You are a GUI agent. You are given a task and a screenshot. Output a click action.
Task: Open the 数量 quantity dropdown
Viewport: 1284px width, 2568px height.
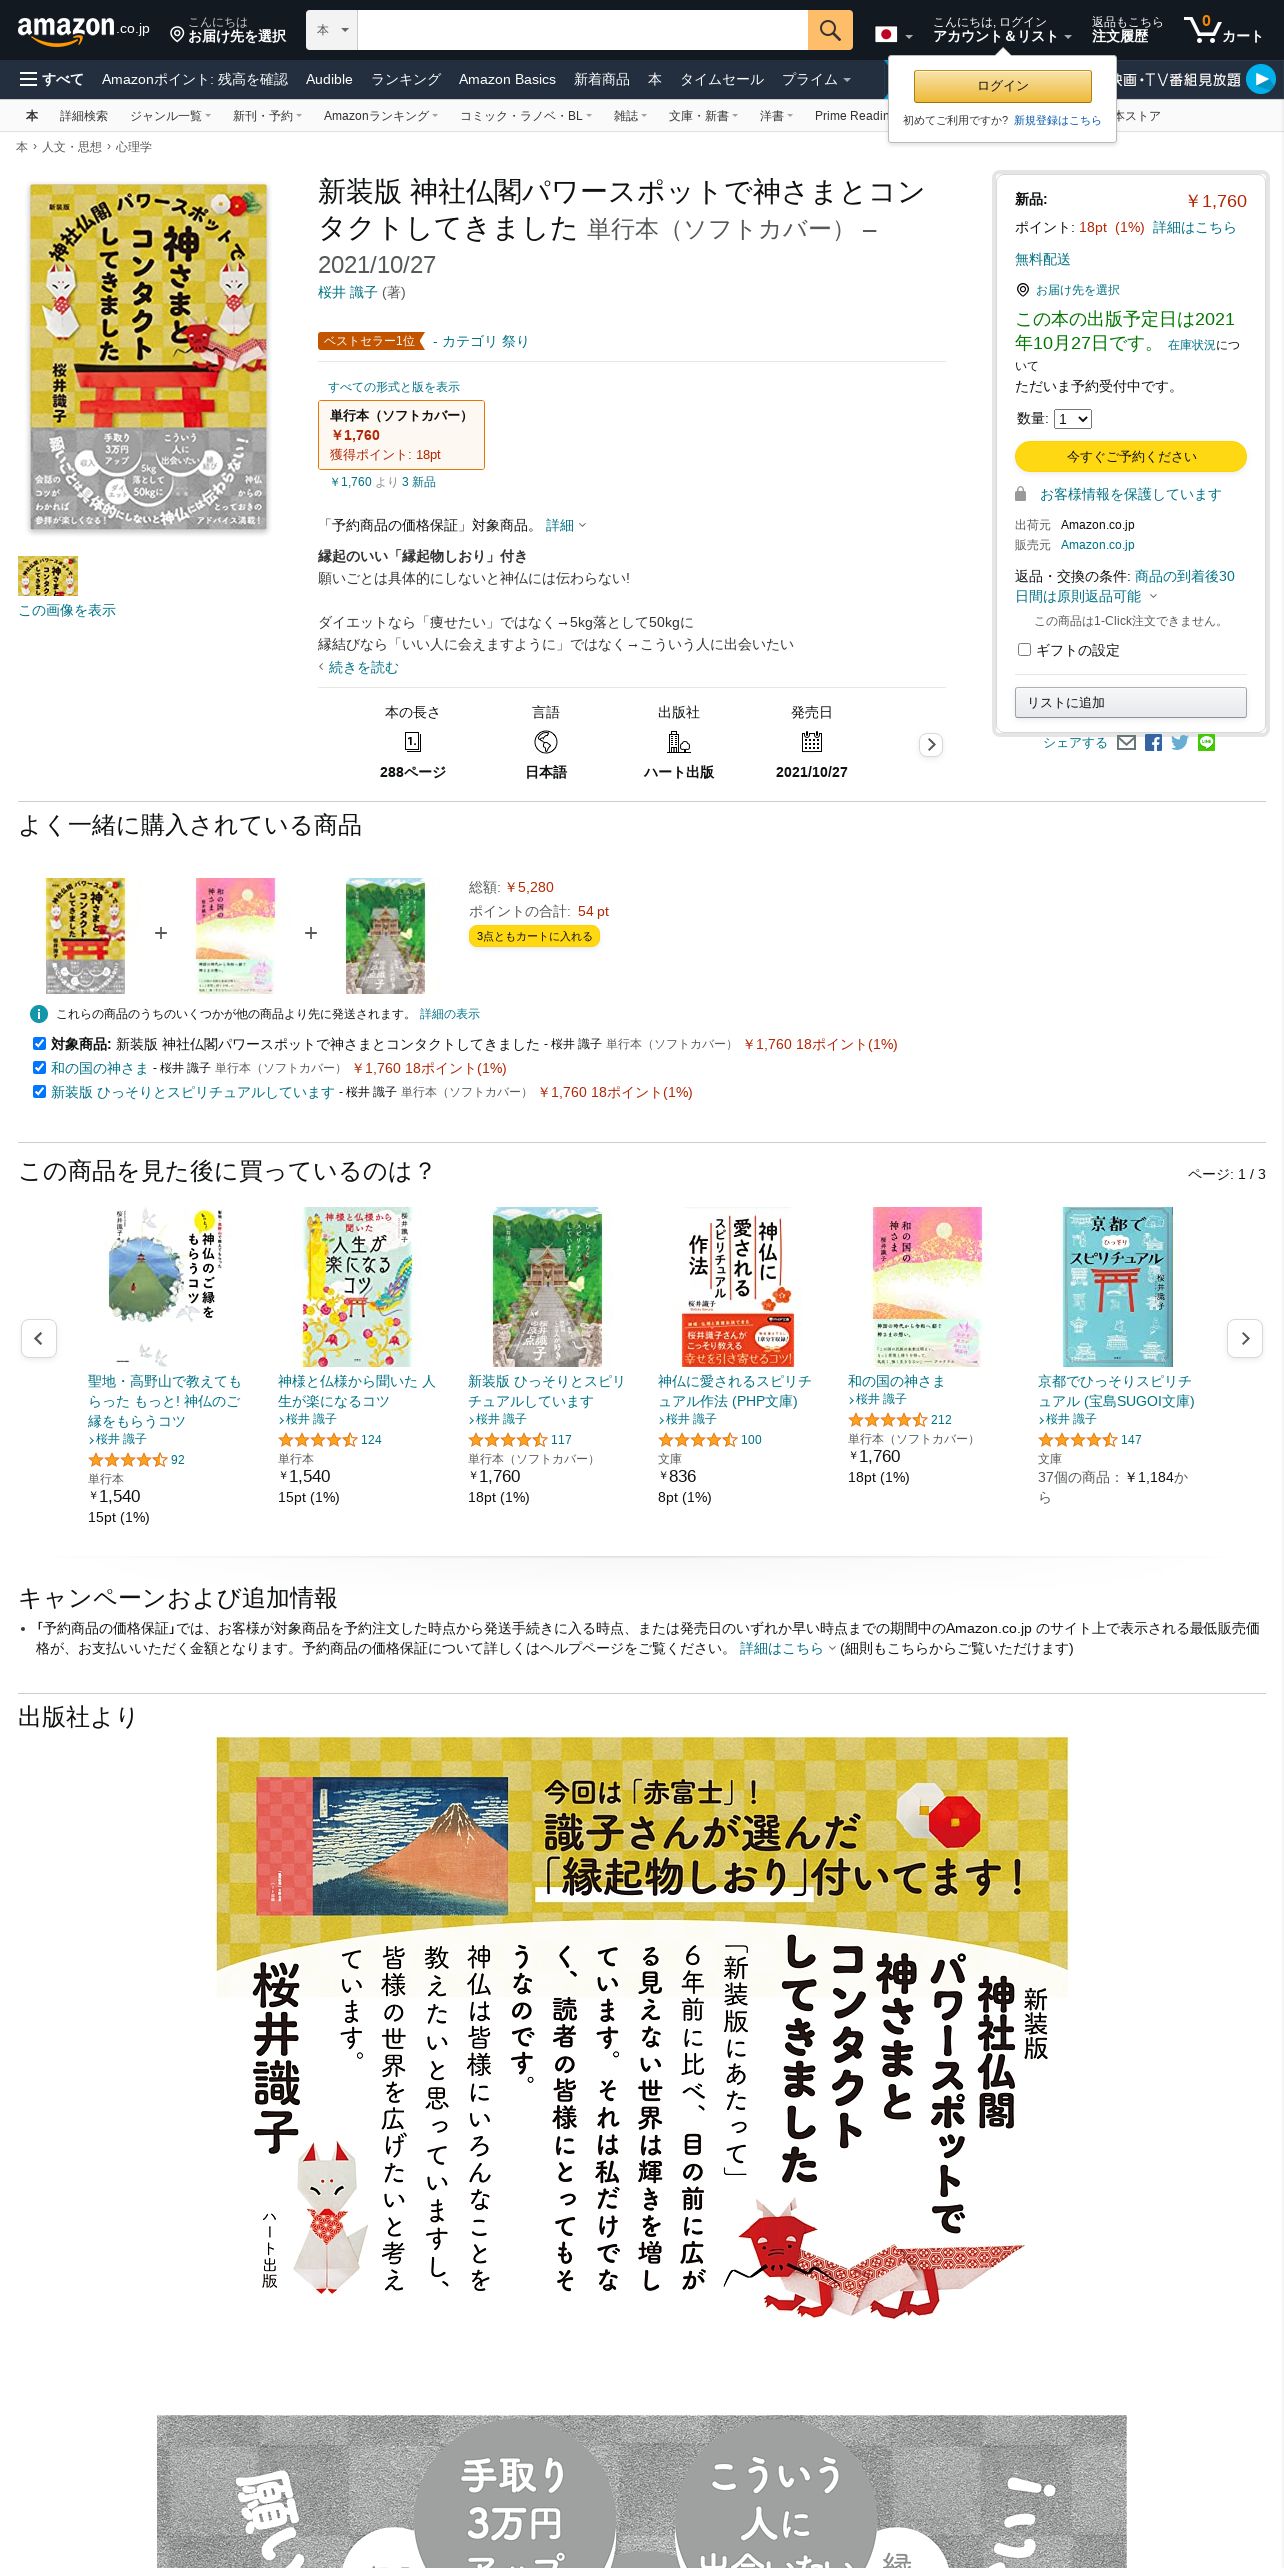(1073, 419)
